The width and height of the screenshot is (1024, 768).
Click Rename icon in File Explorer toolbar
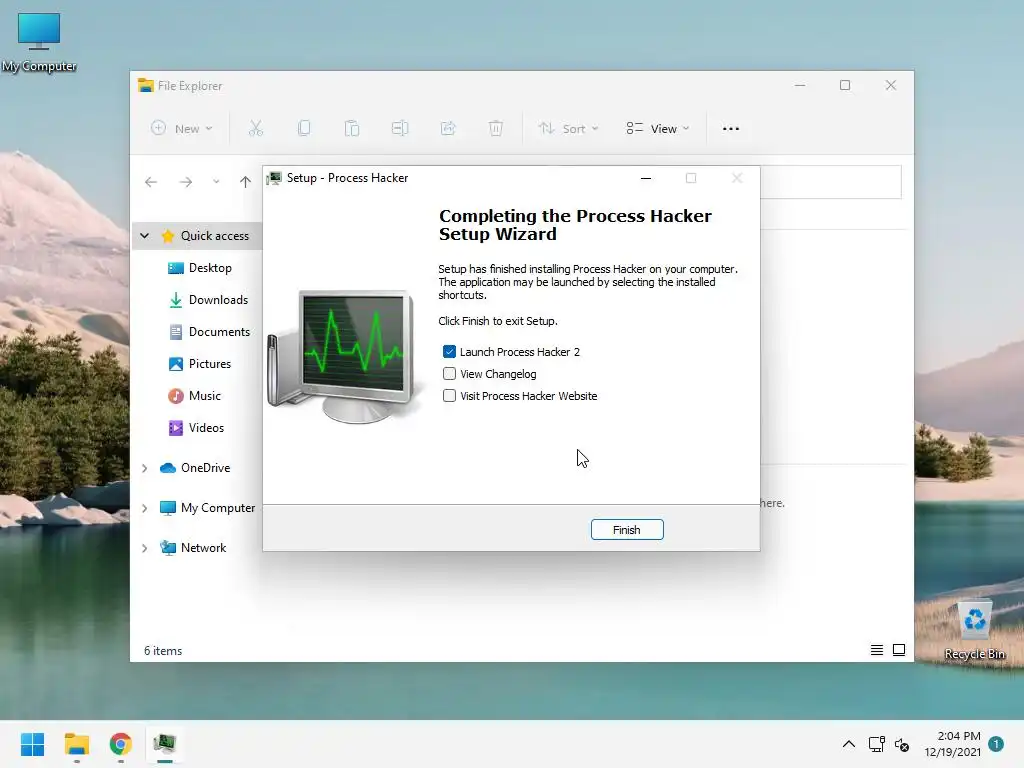pyautogui.click(x=400, y=129)
